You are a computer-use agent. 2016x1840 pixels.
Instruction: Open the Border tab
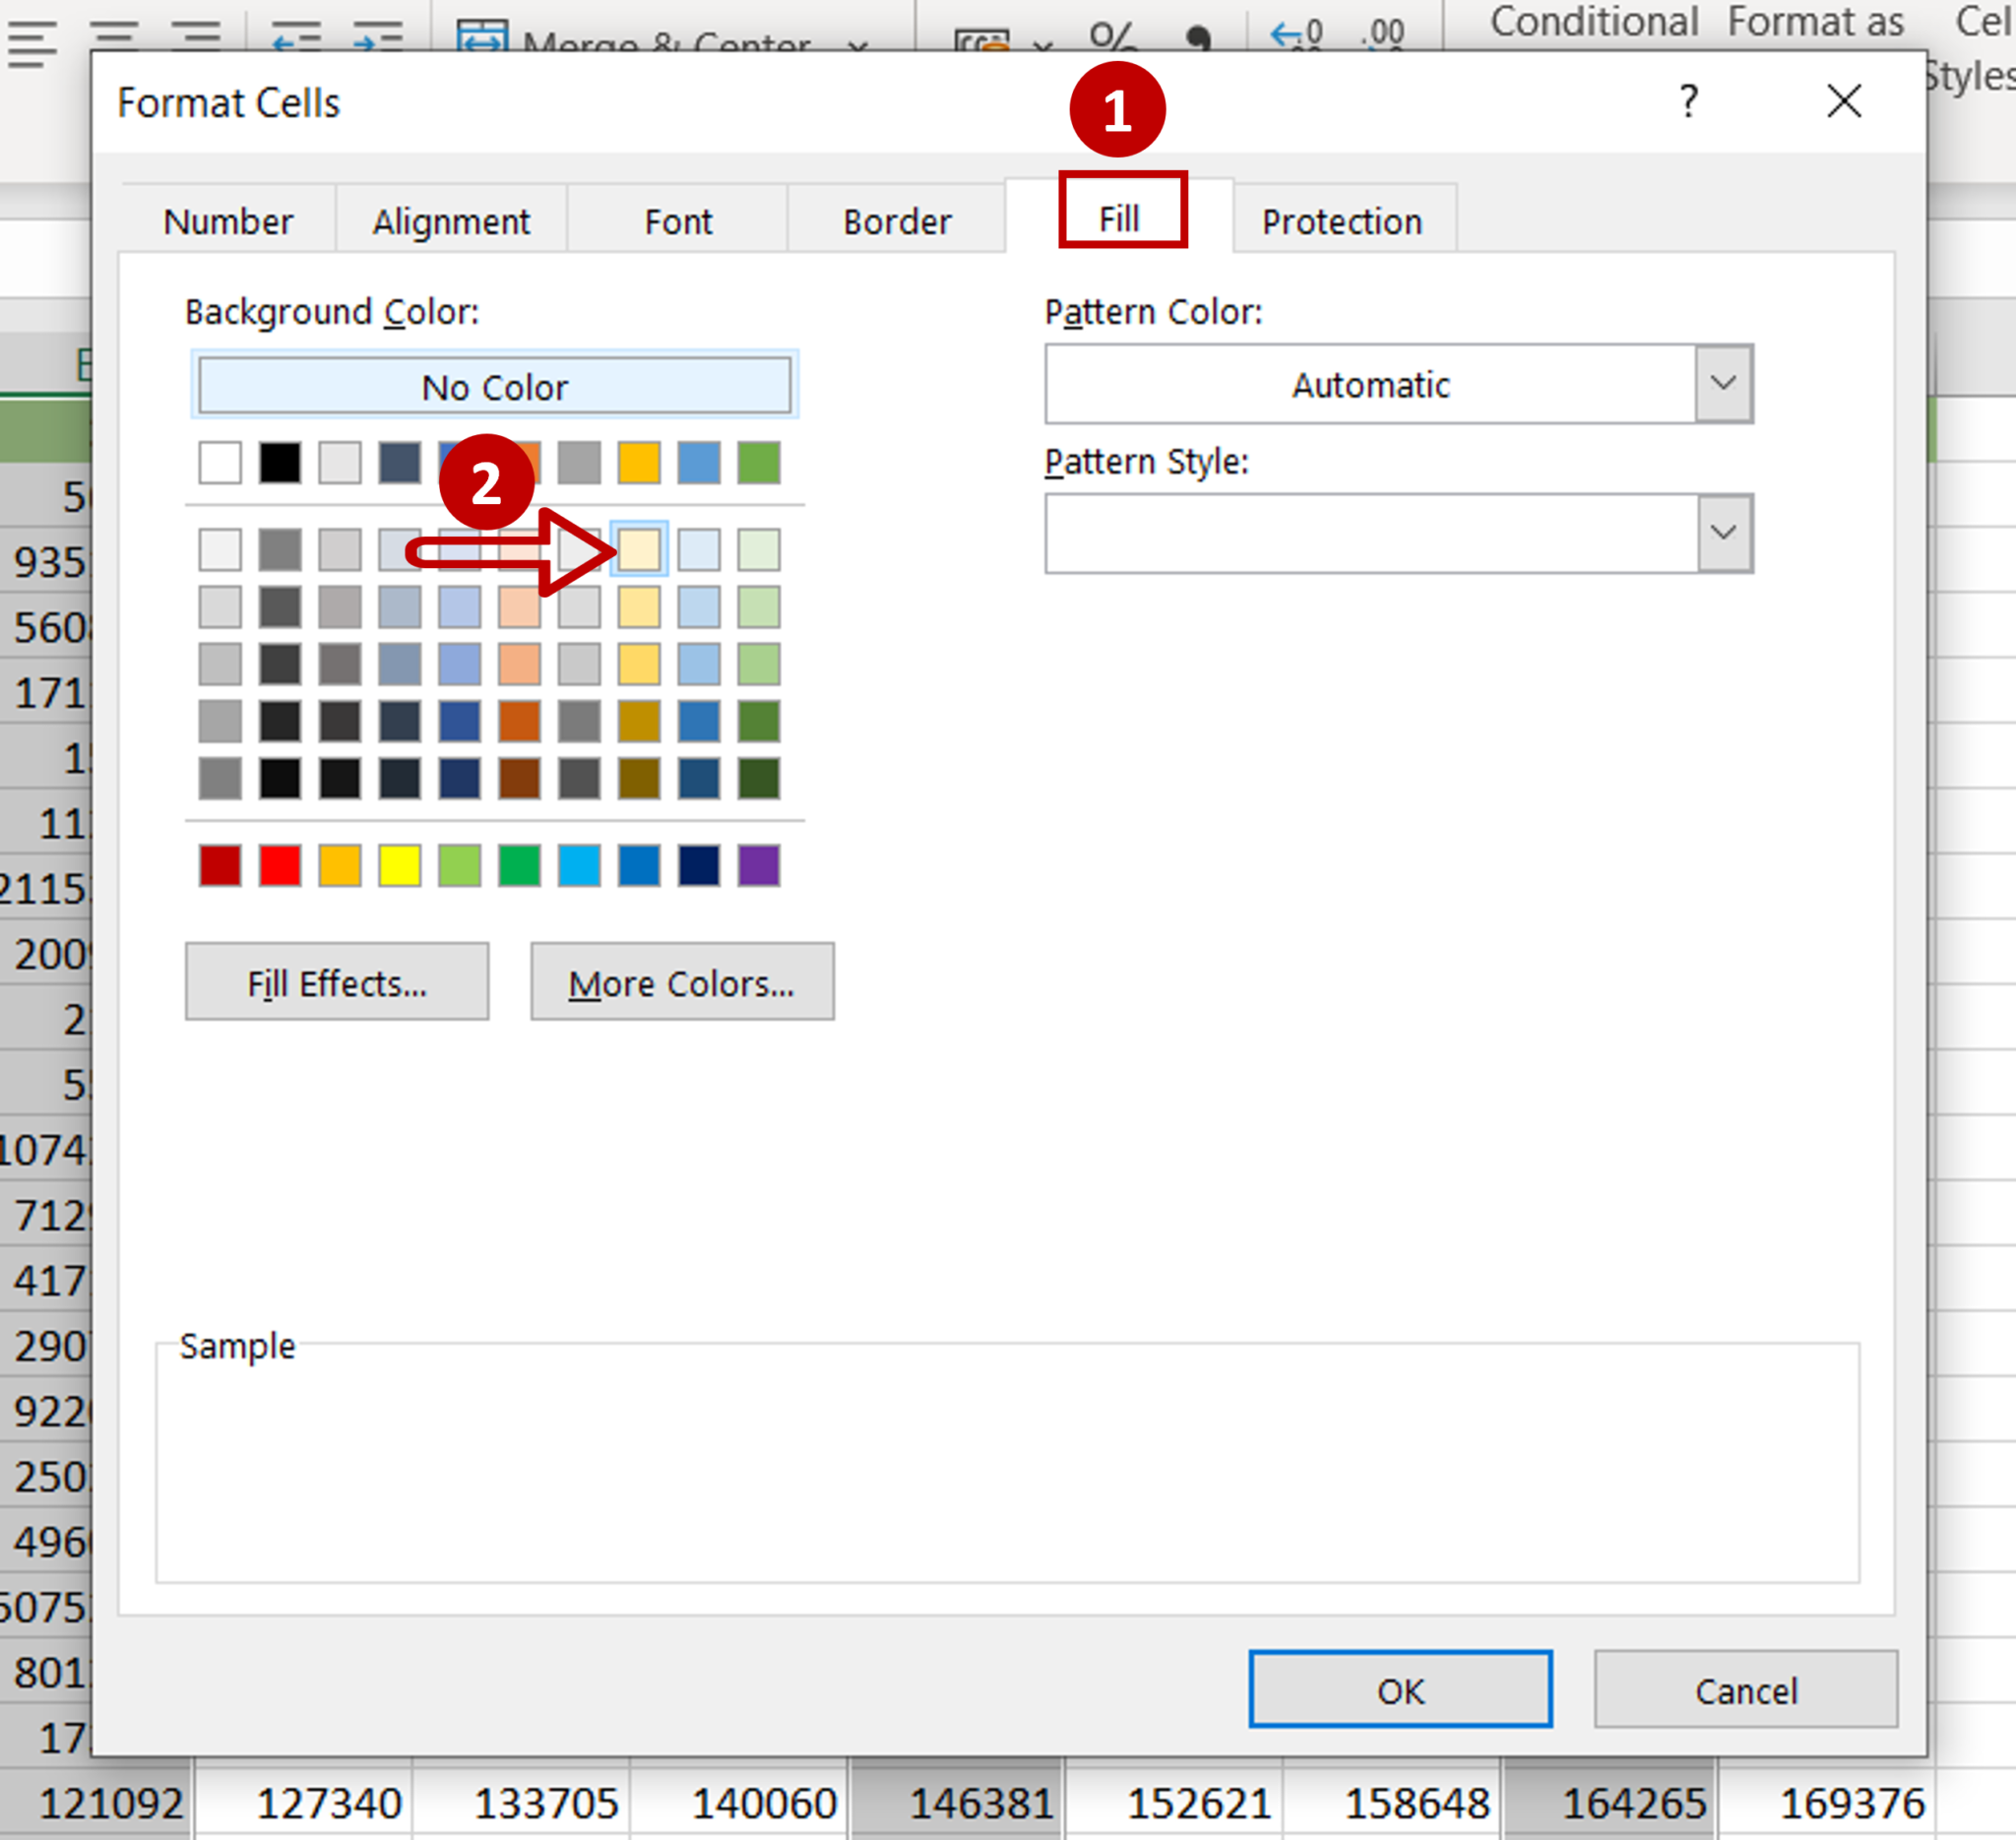pos(896,221)
